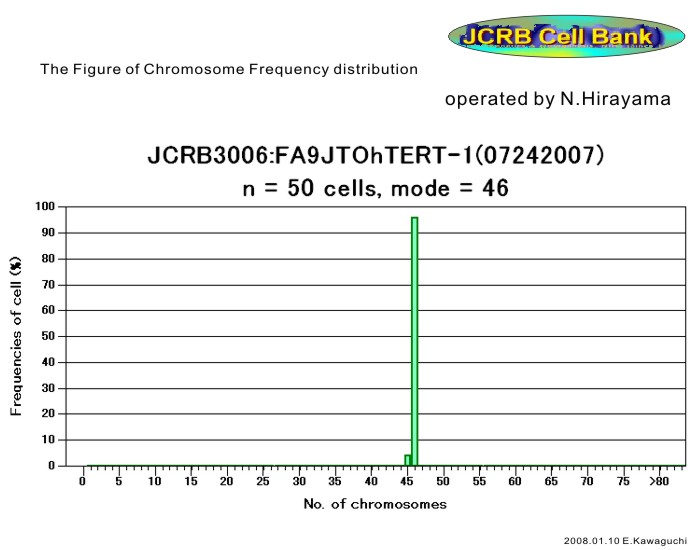Click the 75 tick label on the x-axis
This screenshot has height=550, width=700.
623,481
